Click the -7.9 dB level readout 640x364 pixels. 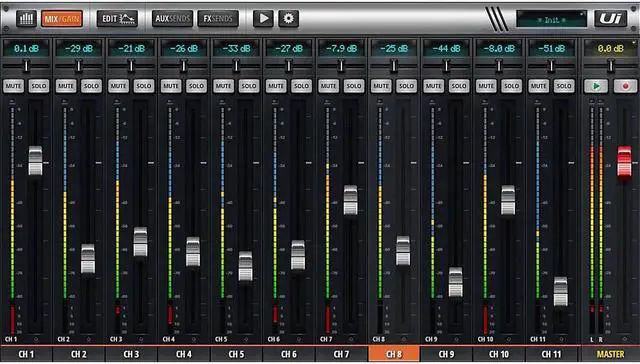(342, 49)
